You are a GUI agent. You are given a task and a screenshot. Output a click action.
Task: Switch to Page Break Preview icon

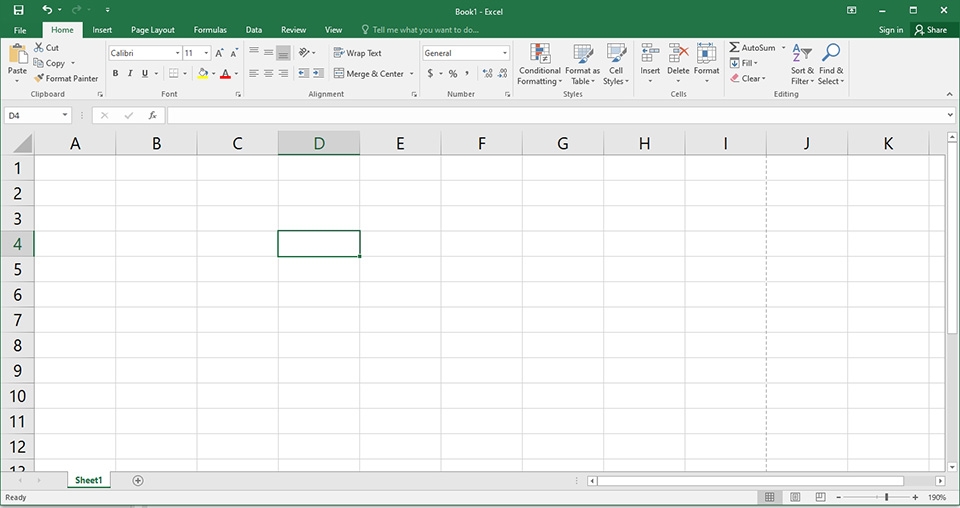pyautogui.click(x=820, y=497)
